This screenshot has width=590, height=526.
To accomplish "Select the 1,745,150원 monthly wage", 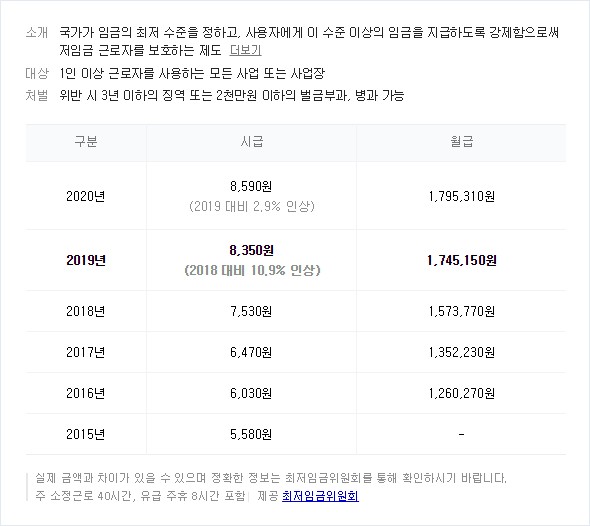I will click(461, 260).
